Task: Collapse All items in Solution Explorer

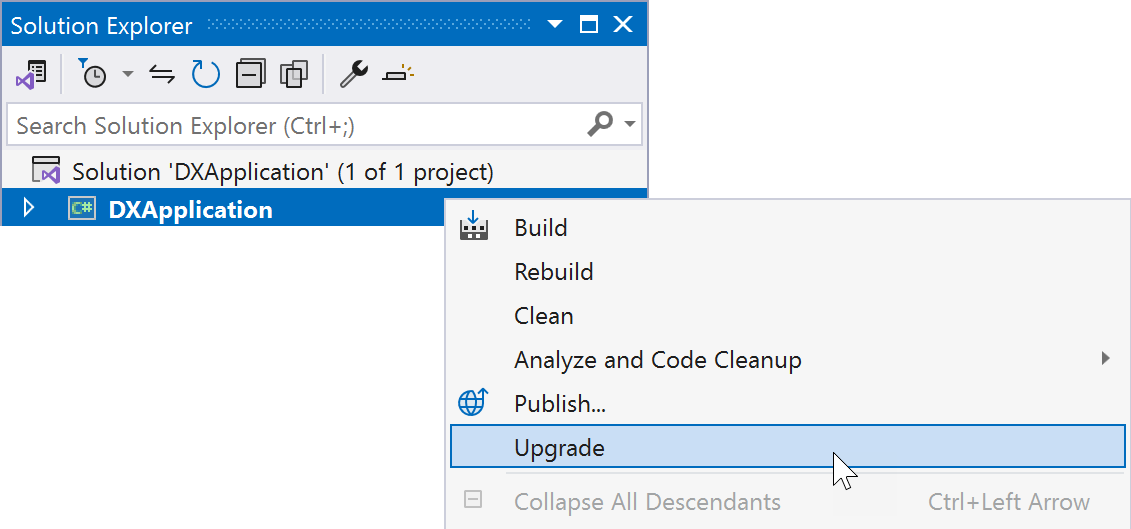Action: point(250,74)
